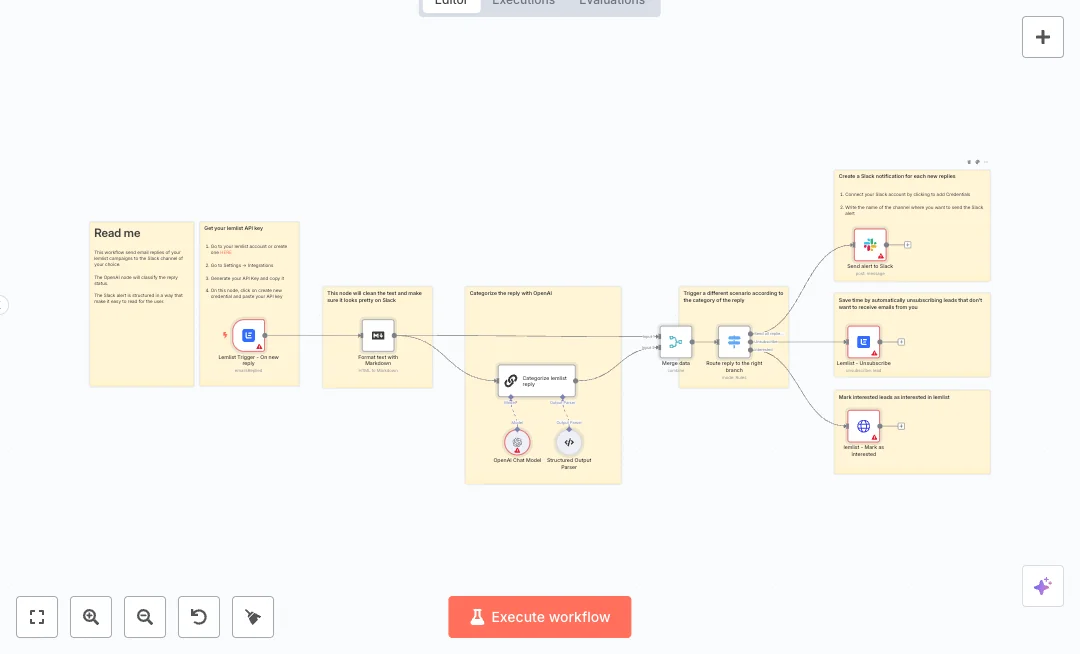This screenshot has height=654, width=1080.
Task: Click the zoom in magnifier button
Action: 91,617
